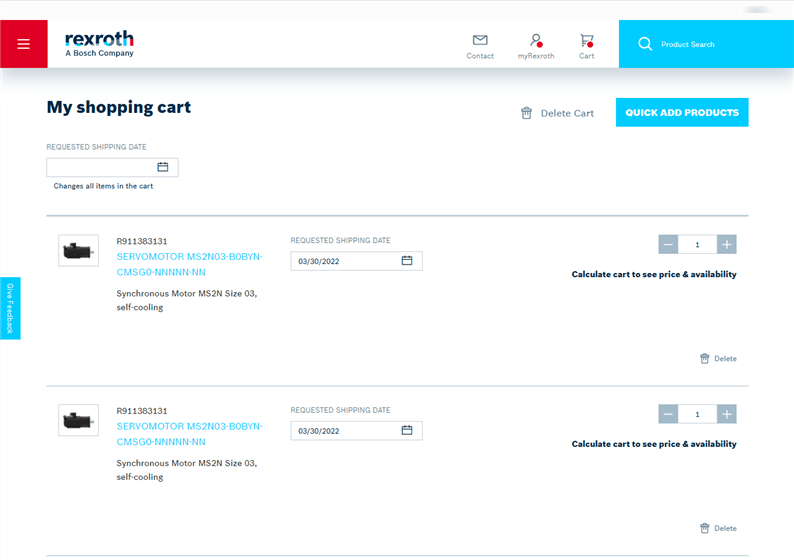The width and height of the screenshot is (794, 560).
Task: Click second item's servomotor thumbnail
Action: (78, 420)
